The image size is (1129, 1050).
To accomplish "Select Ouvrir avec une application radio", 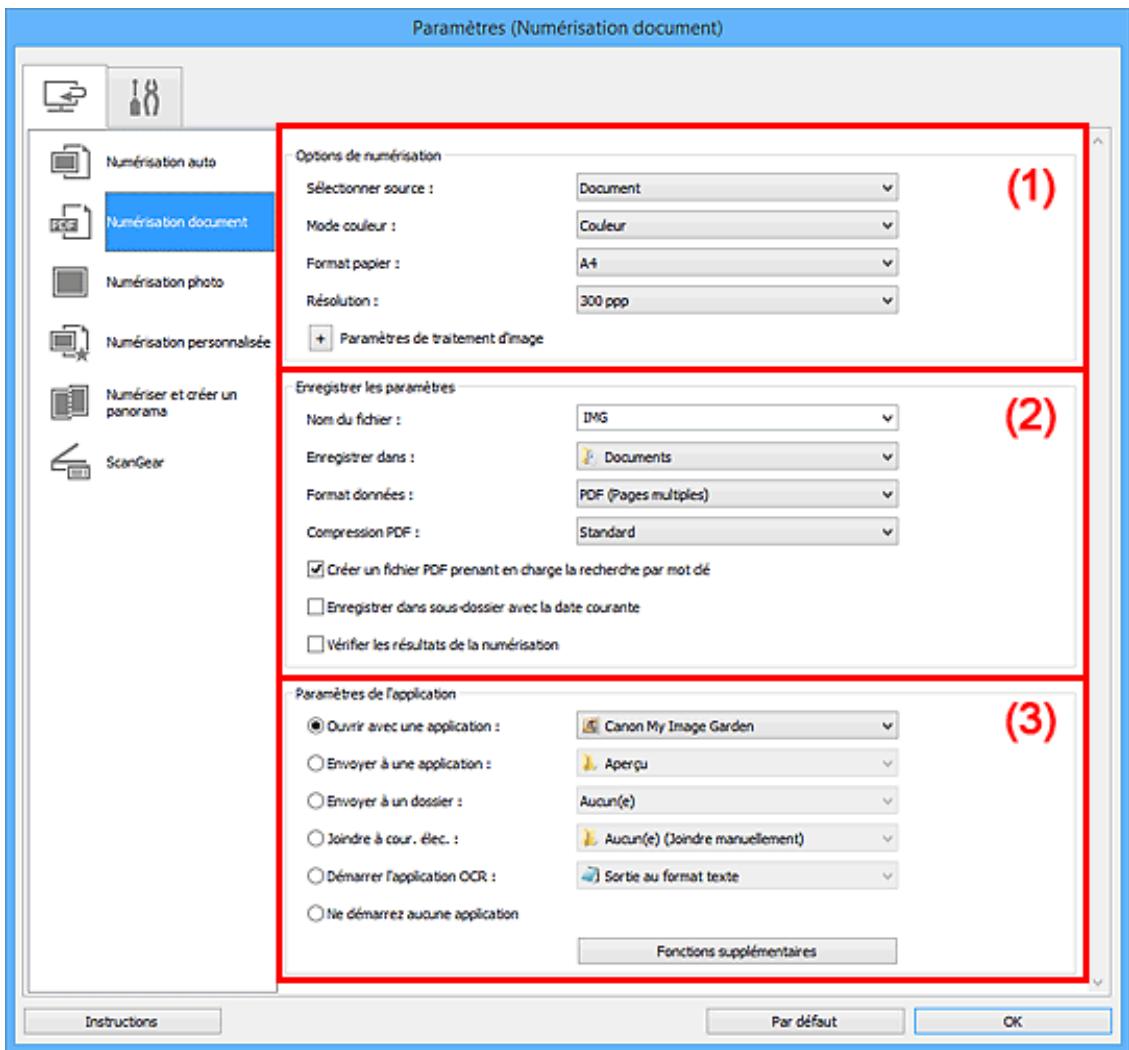I will point(315,726).
